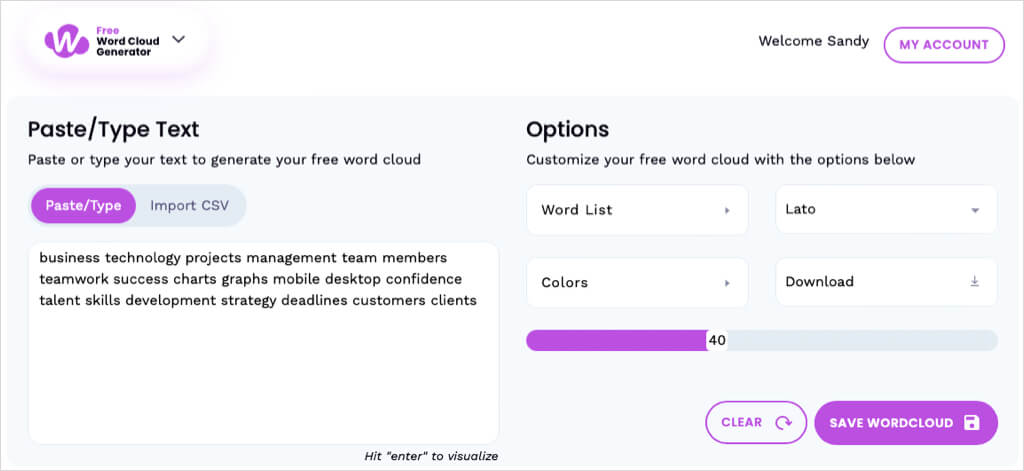
Task: Open dropdown chevron next to logo
Action: click(x=179, y=40)
